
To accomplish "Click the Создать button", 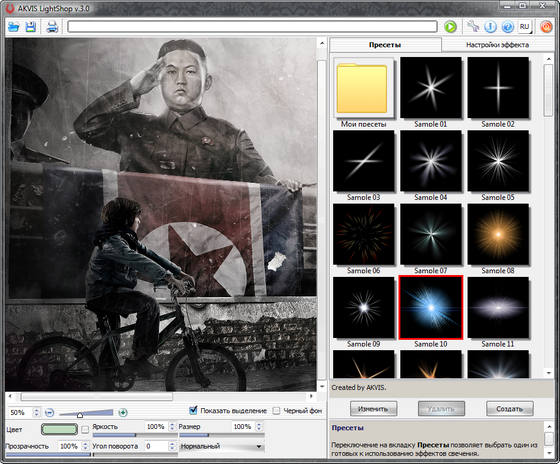I will point(510,409).
